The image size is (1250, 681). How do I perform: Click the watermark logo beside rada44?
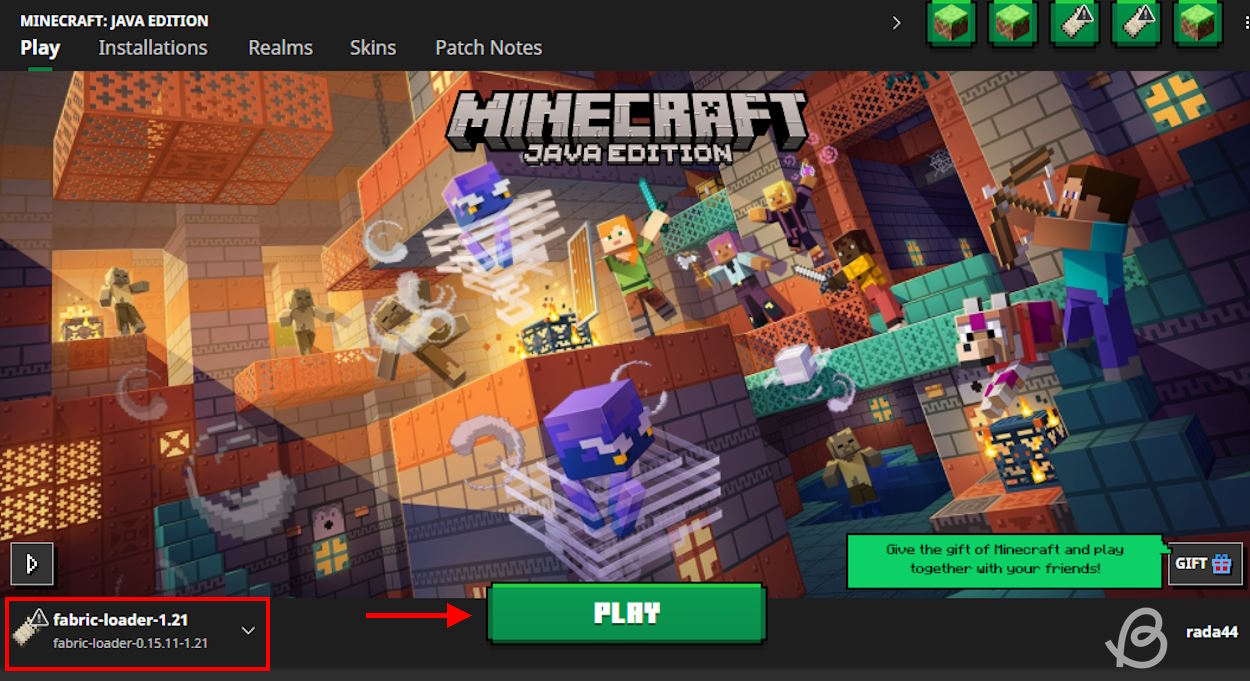click(x=1137, y=637)
